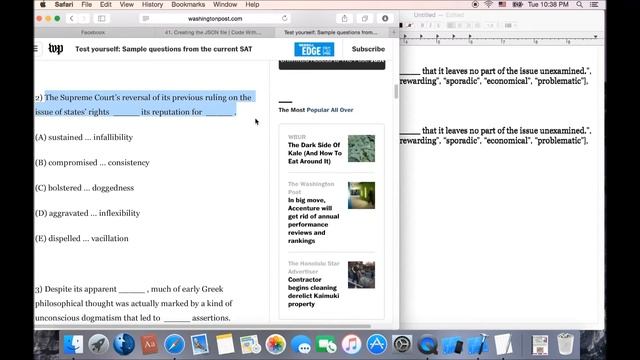Click the Accenture article thumbnail
This screenshot has height=360, width=640.
pos(361,196)
